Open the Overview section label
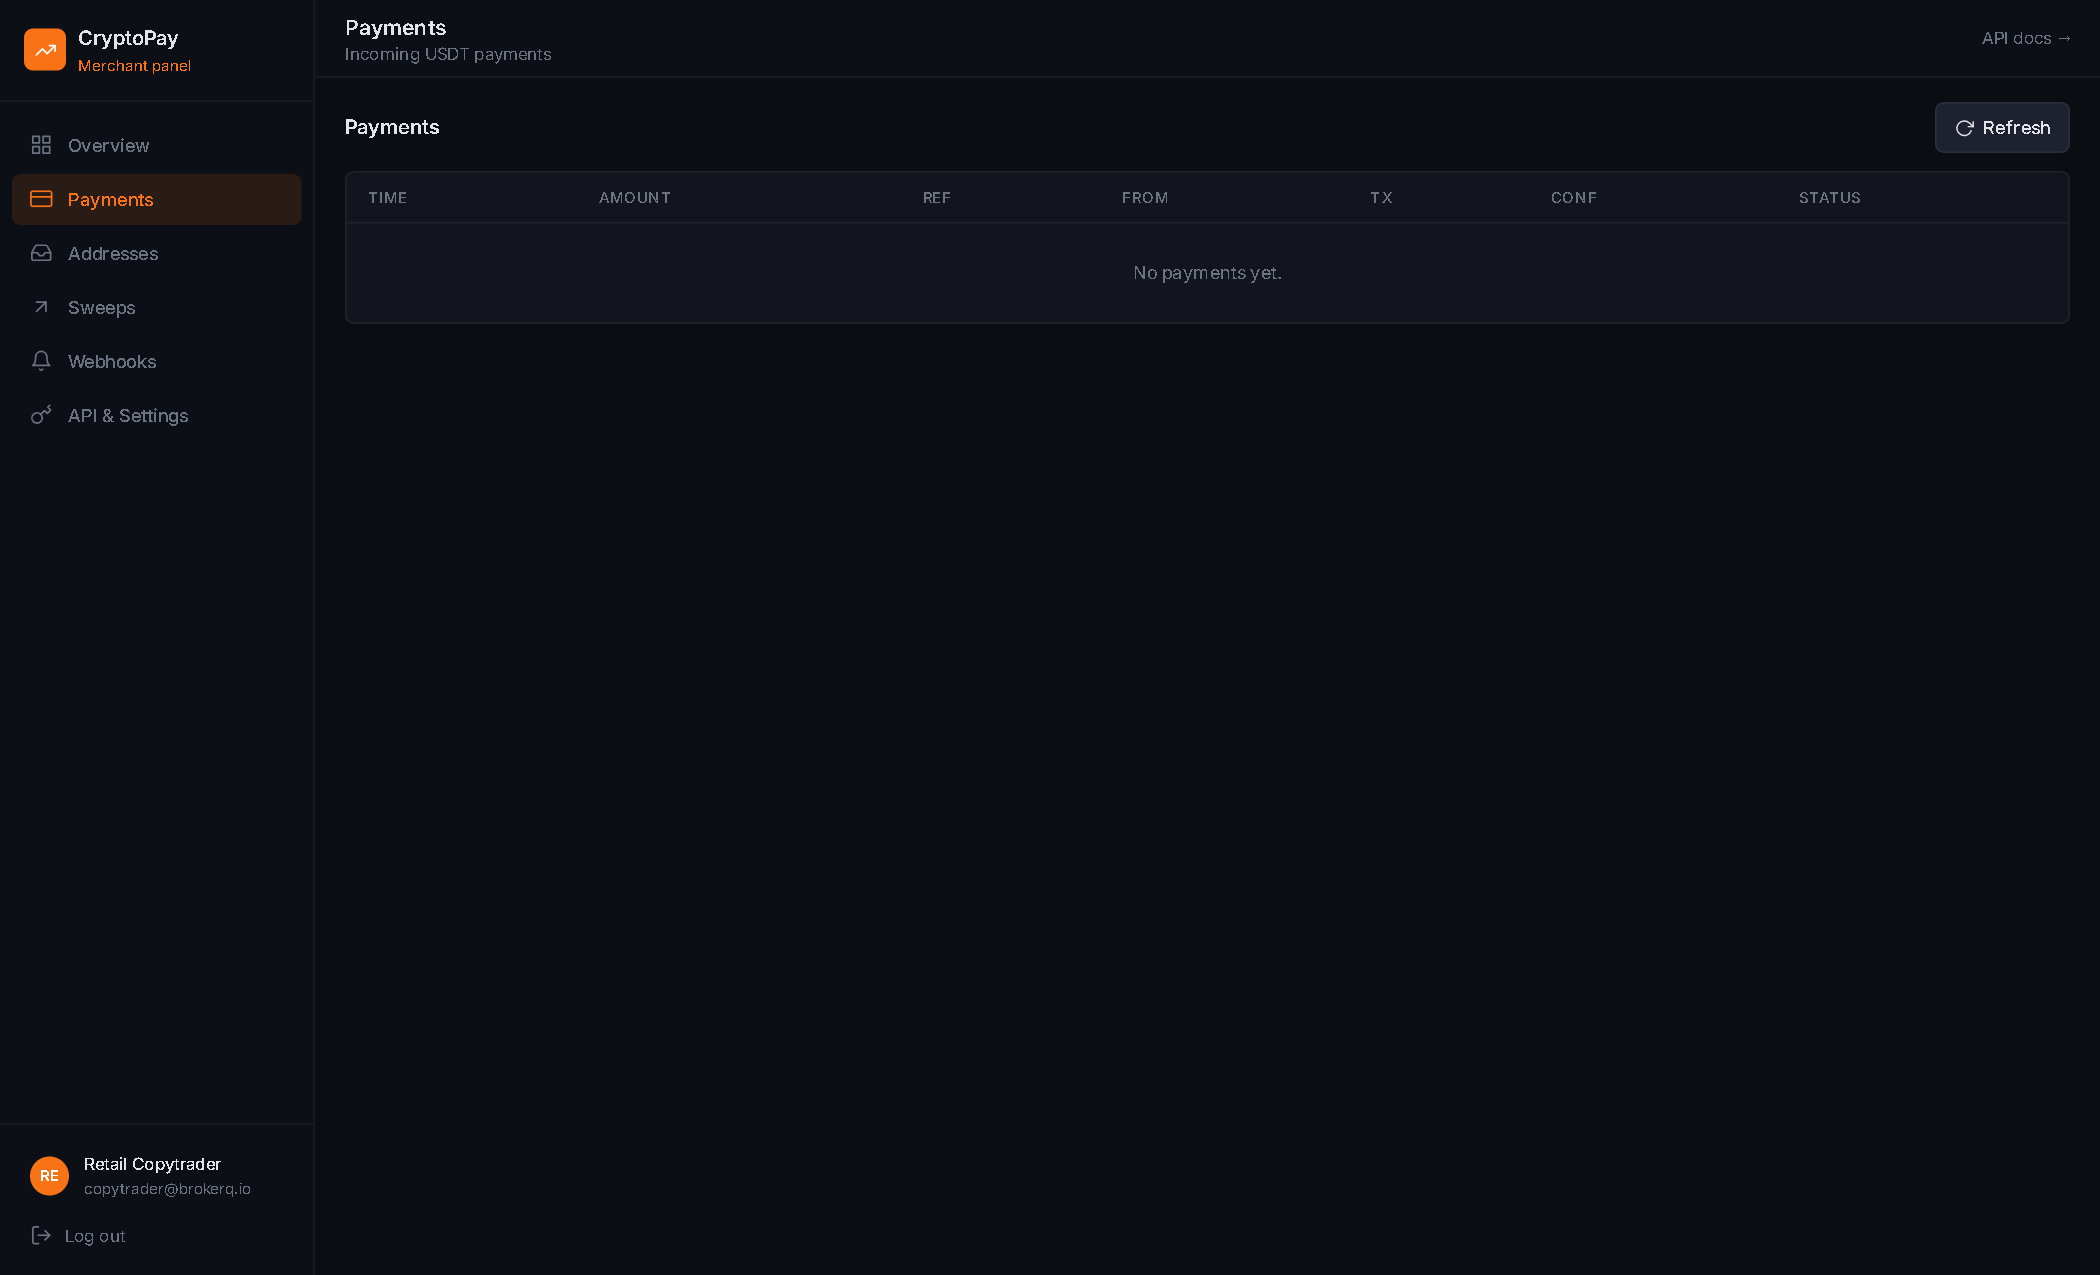Viewport: 2100px width, 1275px height. tap(108, 145)
